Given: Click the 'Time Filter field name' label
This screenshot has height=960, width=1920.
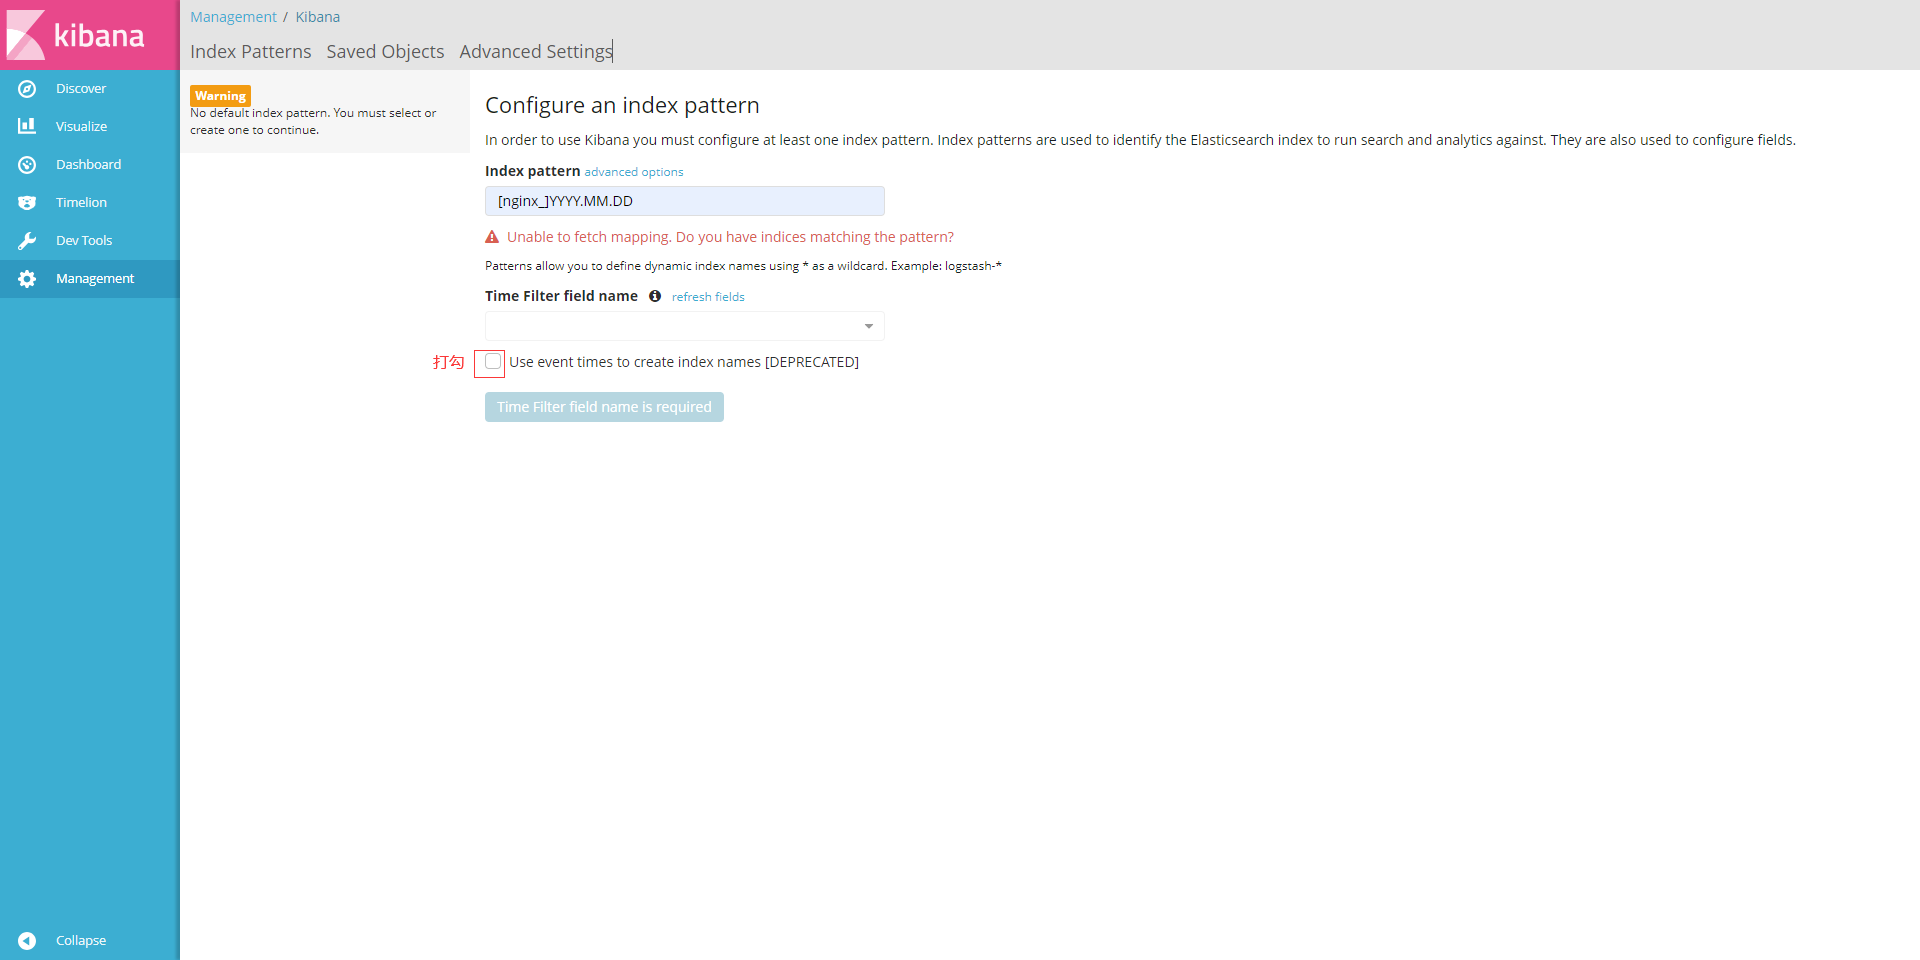Looking at the screenshot, I should pyautogui.click(x=561, y=296).
